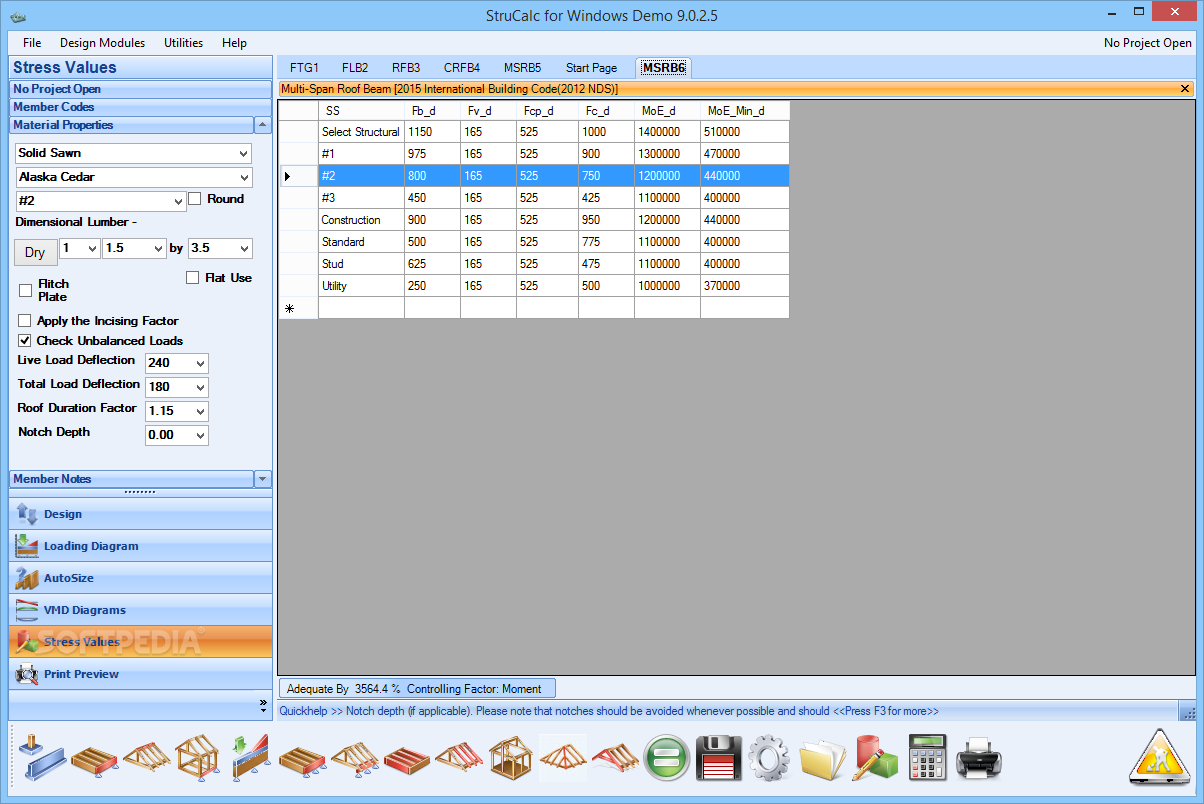1204x804 pixels.
Task: Click the Fb_d column header
Action: pos(432,110)
